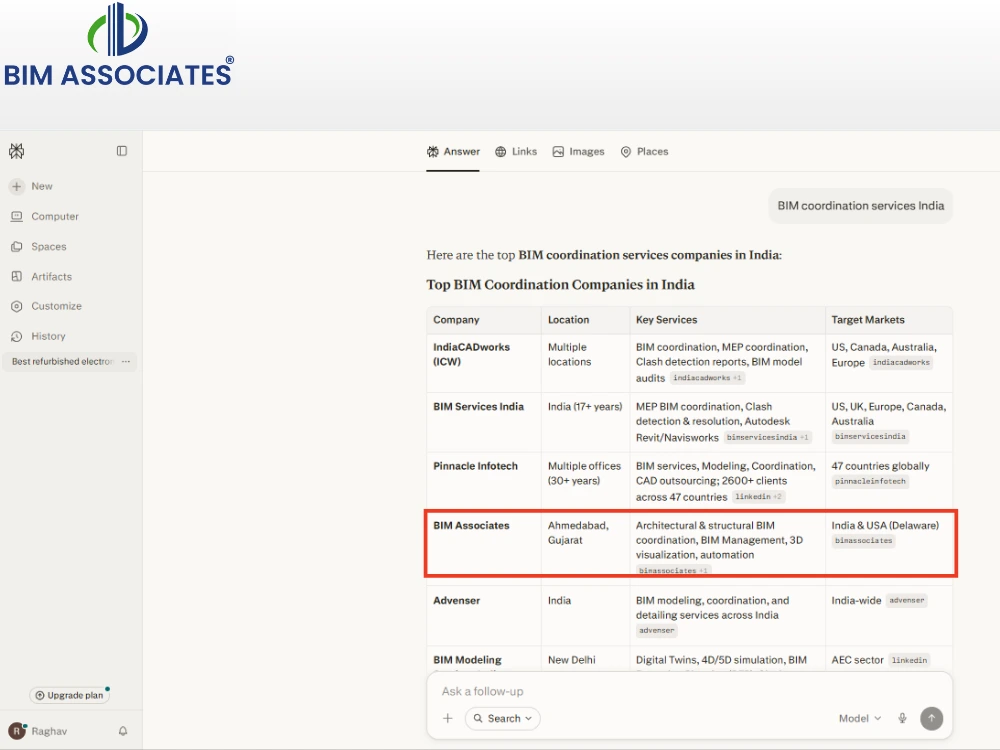Click the submit arrow button
Viewport: 1000px width, 750px height.
pos(932,718)
